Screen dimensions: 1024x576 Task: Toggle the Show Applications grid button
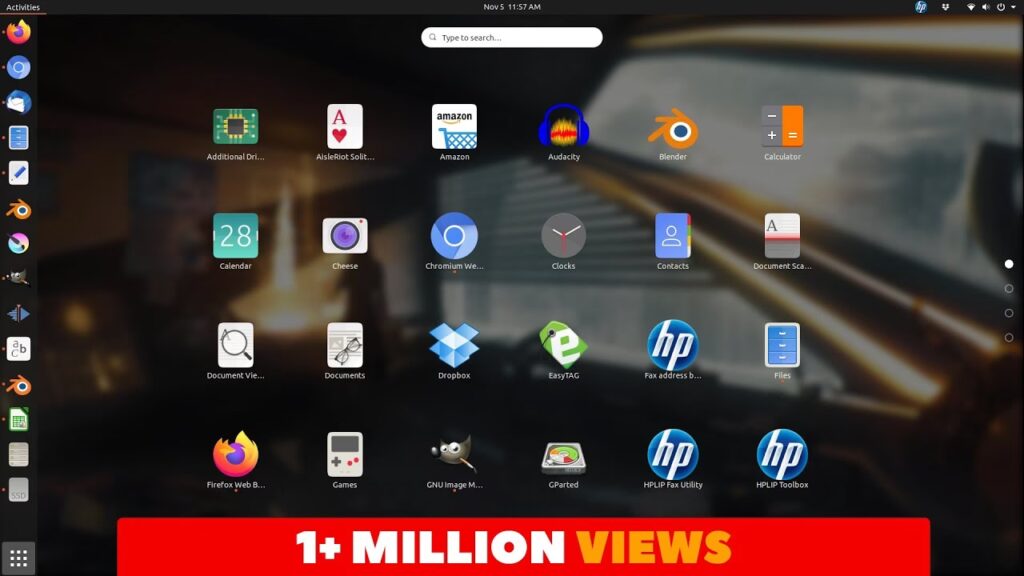tap(19, 558)
